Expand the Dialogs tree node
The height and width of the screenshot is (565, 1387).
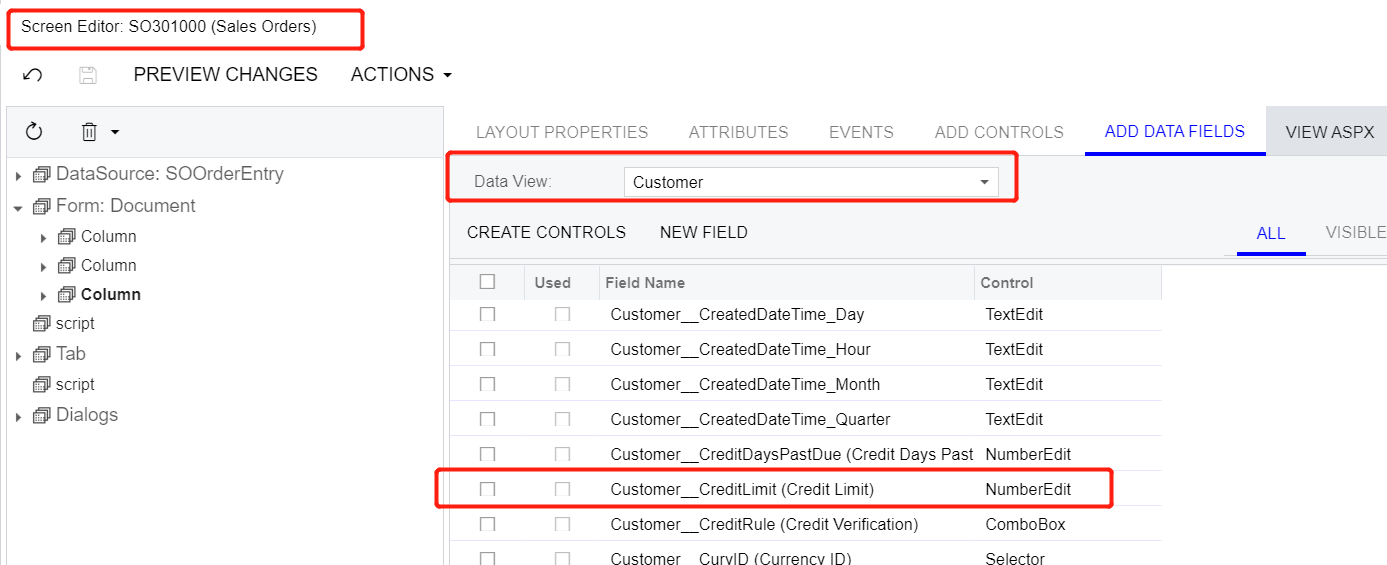[x=18, y=417]
